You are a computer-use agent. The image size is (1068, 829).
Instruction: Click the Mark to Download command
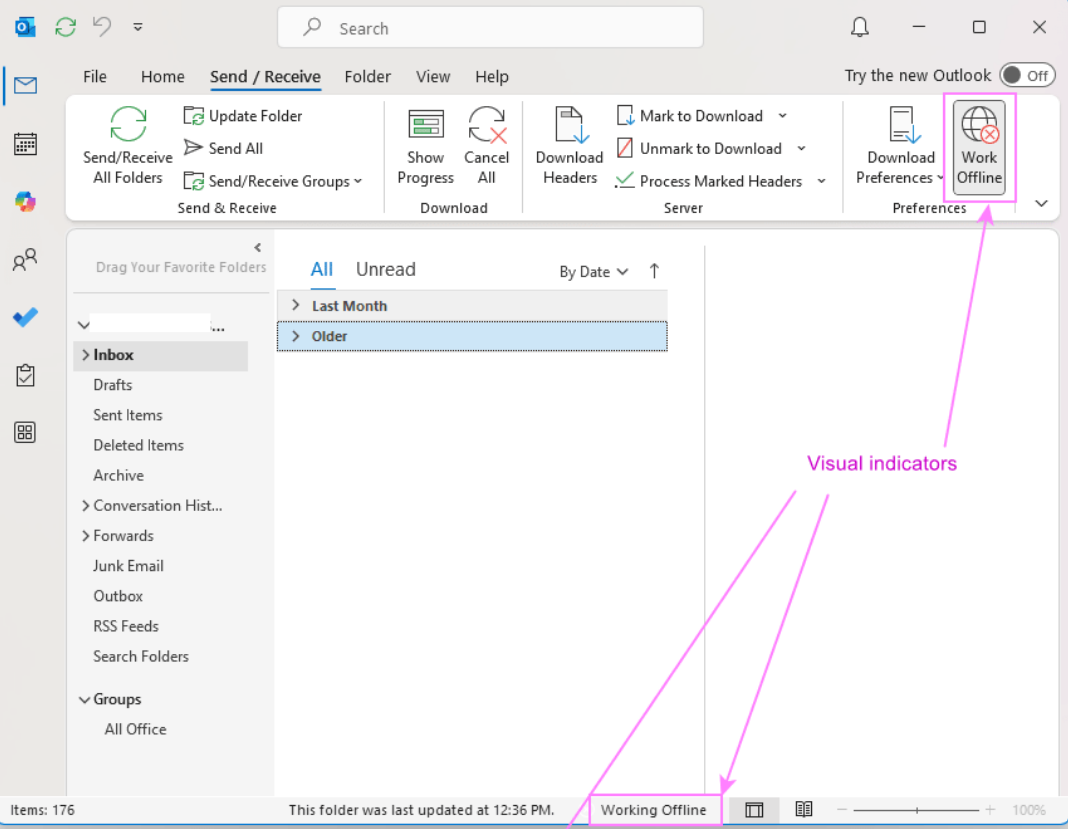tap(691, 116)
